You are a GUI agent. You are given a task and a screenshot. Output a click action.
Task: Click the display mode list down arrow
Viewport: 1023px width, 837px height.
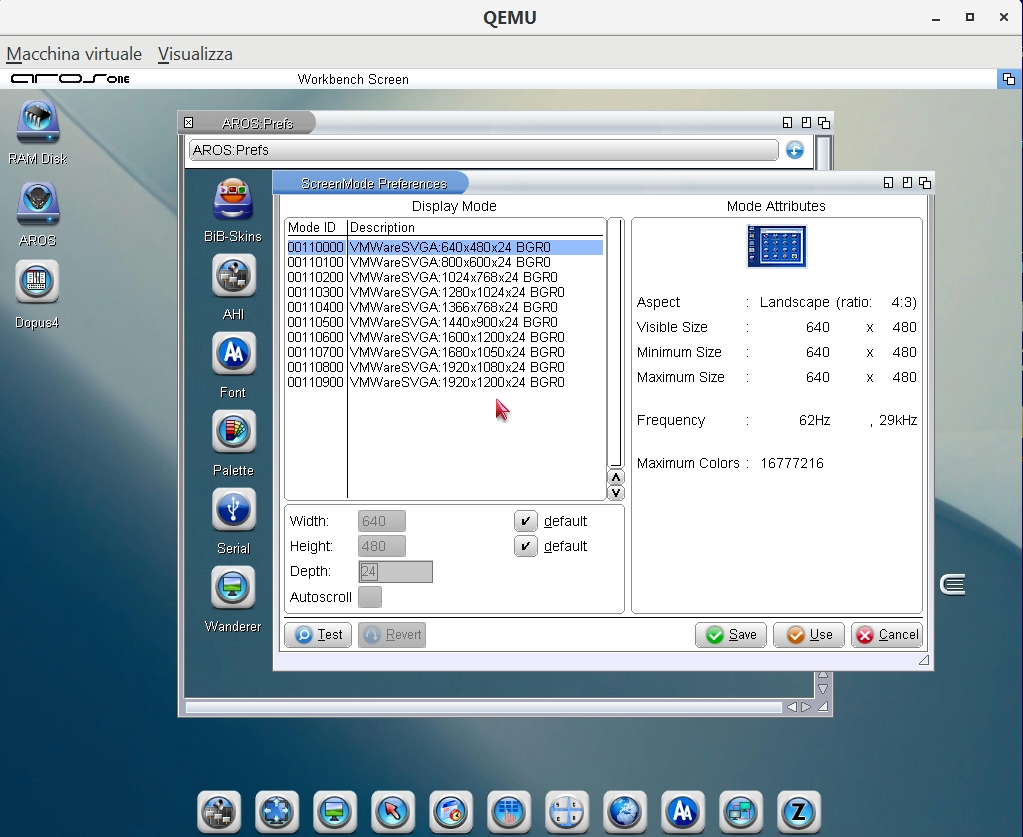pyautogui.click(x=615, y=493)
